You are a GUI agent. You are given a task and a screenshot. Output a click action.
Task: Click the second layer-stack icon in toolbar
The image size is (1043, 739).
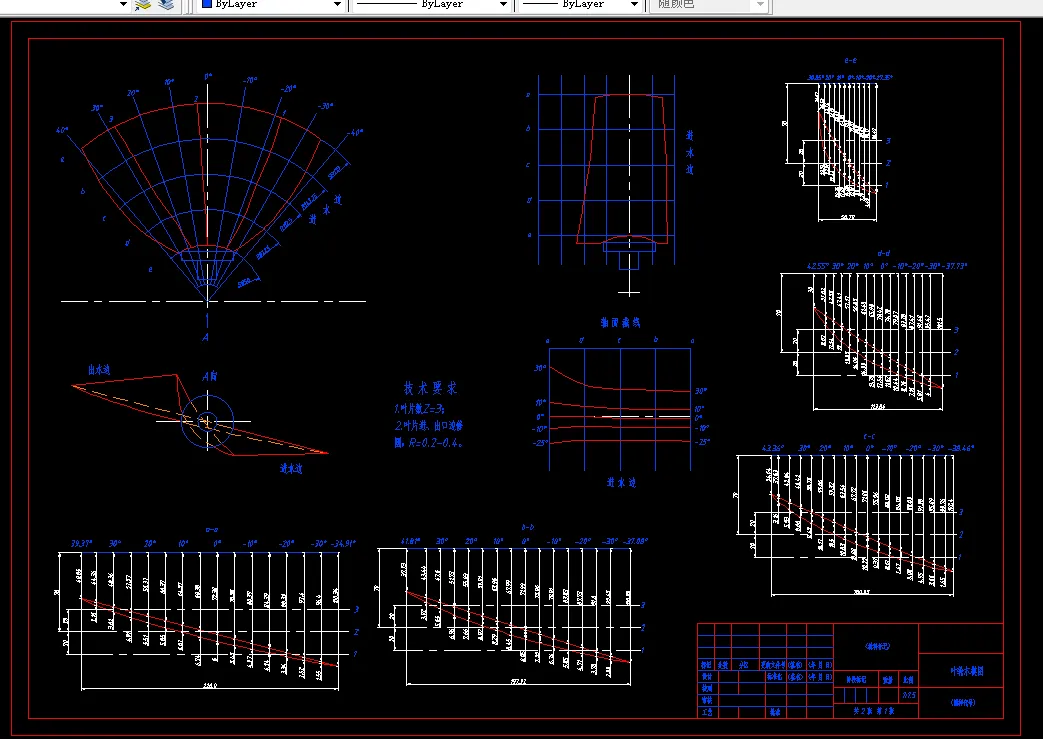(x=165, y=5)
